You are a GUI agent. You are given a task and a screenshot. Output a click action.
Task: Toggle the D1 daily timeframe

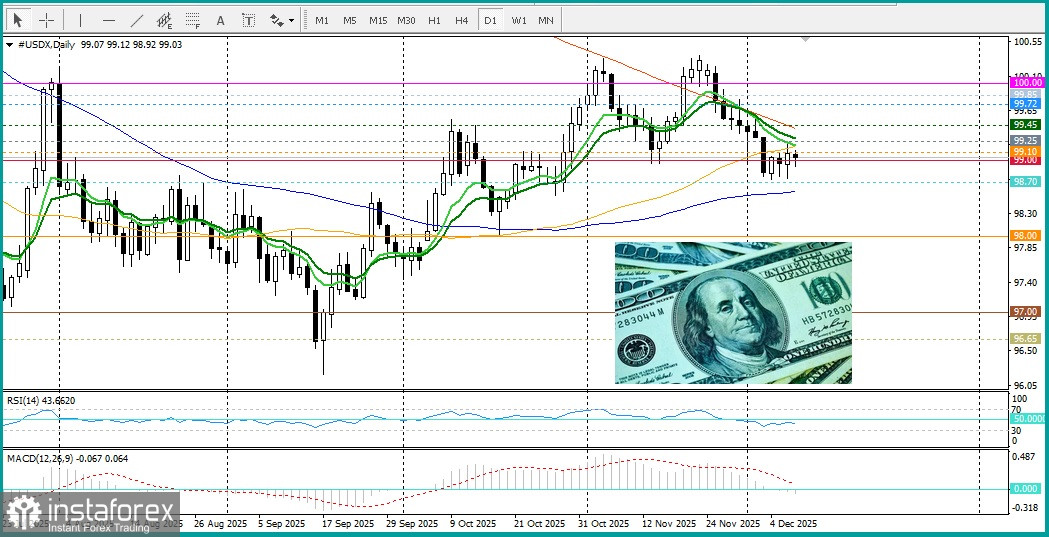490,21
